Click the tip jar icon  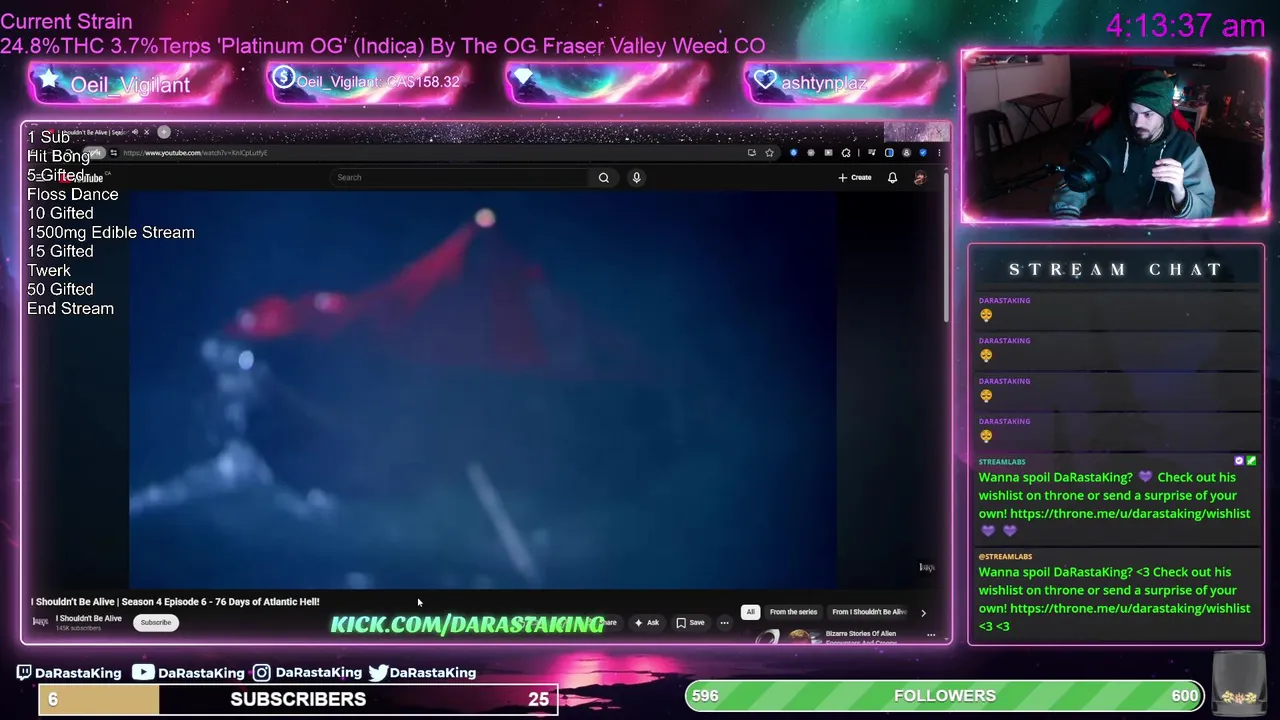click(1239, 684)
